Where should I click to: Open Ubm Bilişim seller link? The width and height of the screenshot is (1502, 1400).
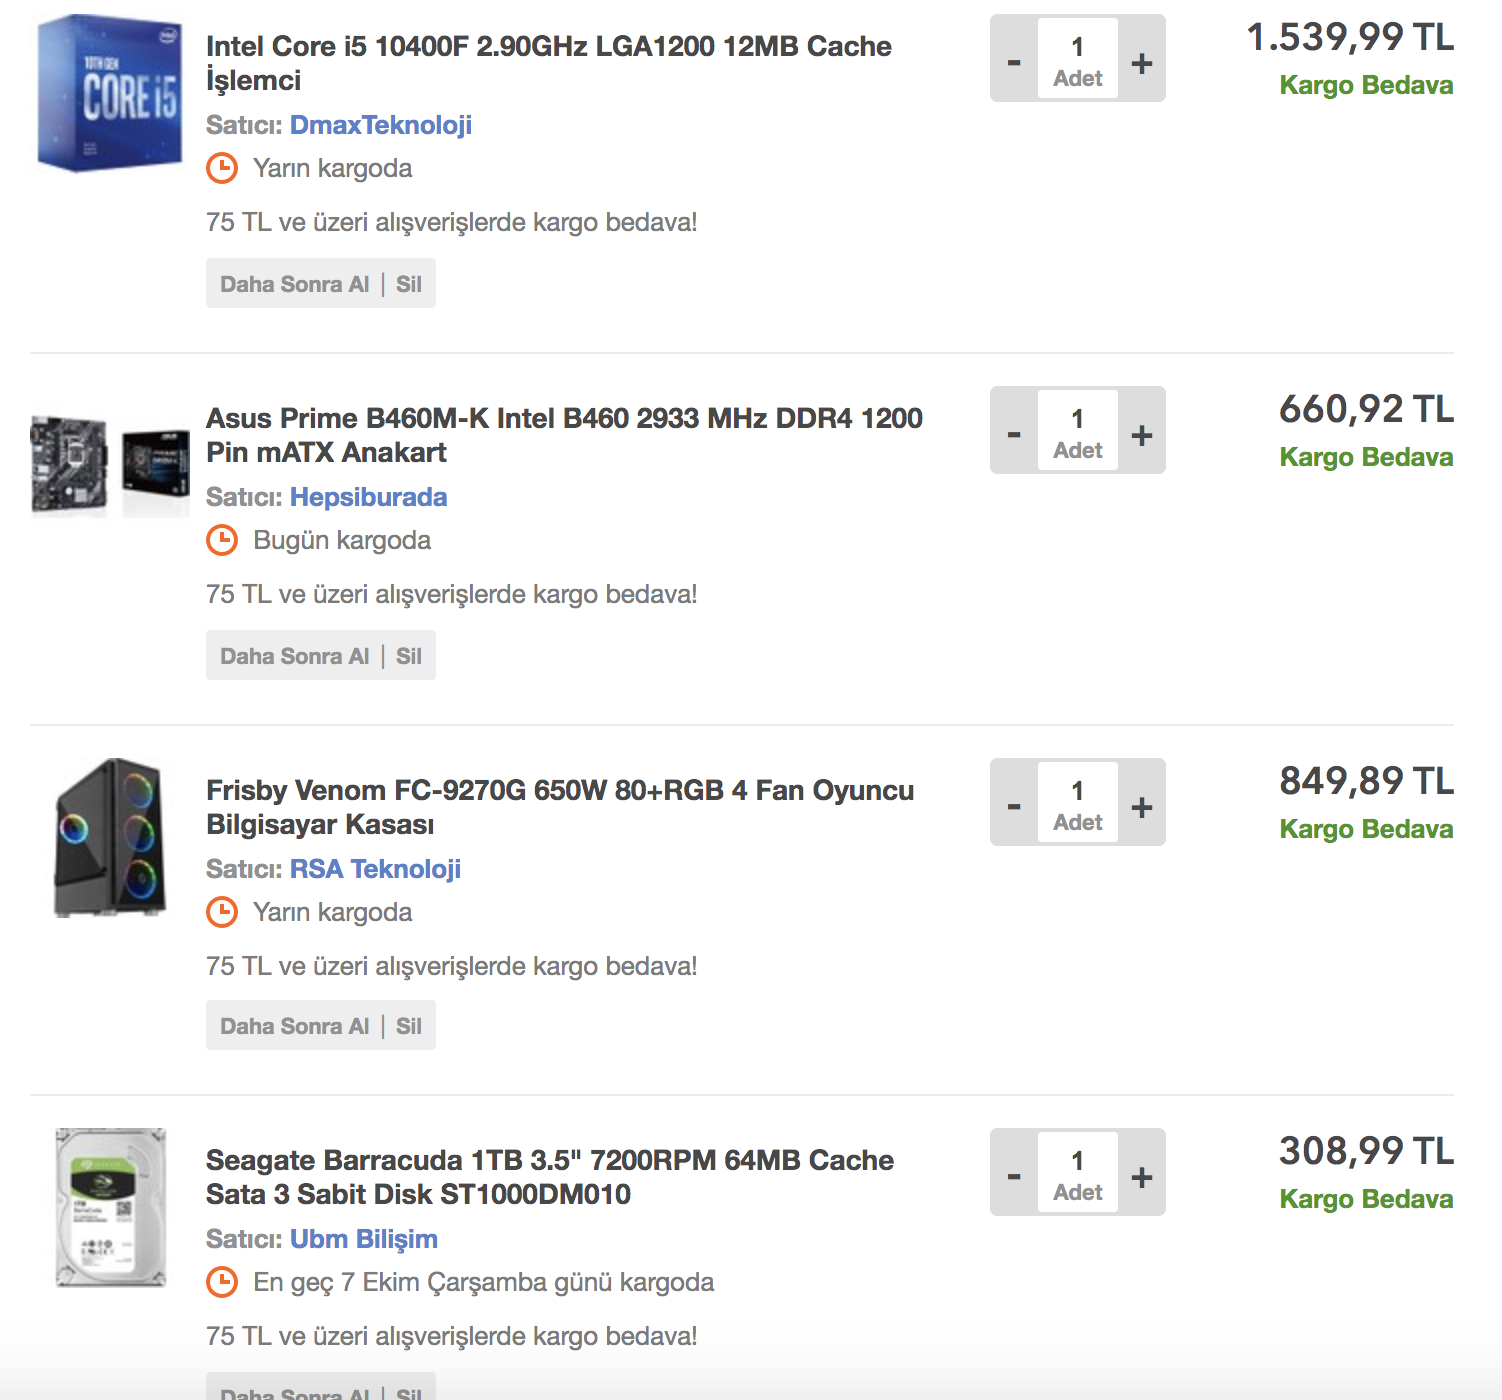(364, 1239)
